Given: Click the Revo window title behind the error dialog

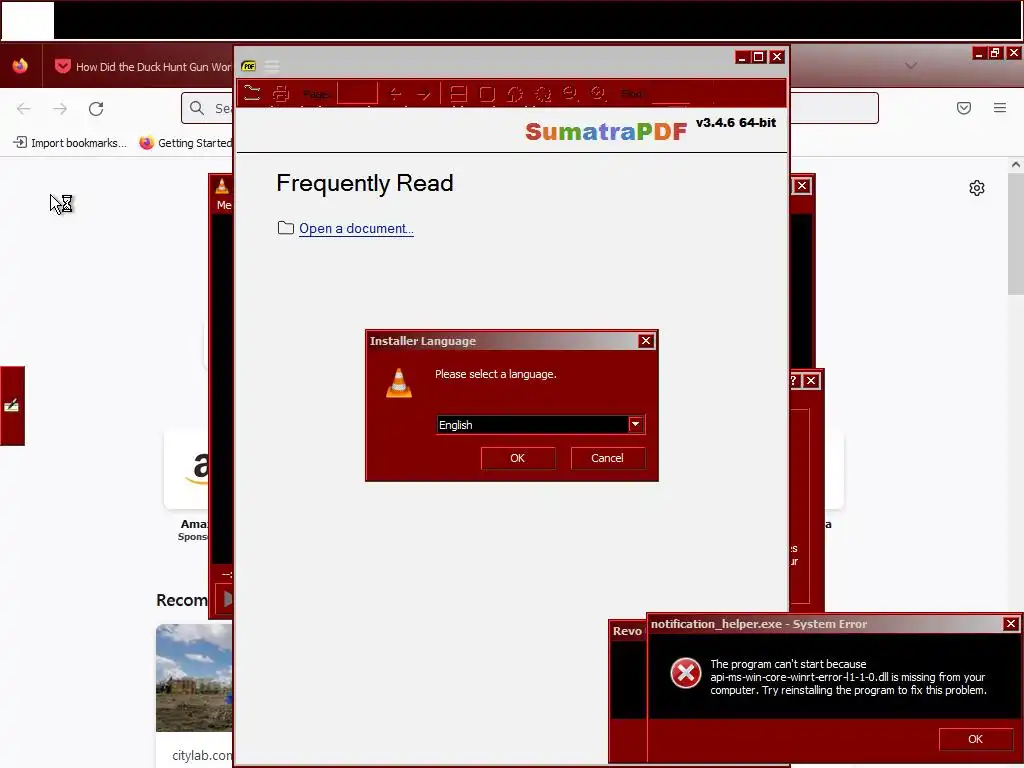Looking at the screenshot, I should pyautogui.click(x=627, y=631).
